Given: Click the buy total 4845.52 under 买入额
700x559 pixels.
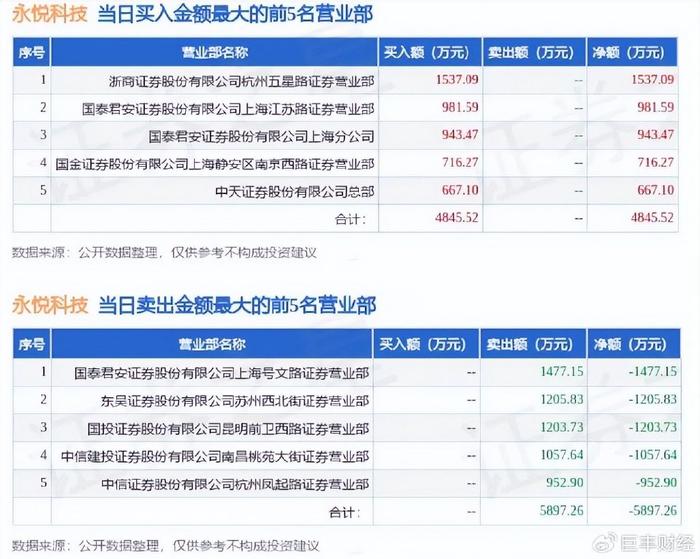Looking at the screenshot, I should click(457, 218).
